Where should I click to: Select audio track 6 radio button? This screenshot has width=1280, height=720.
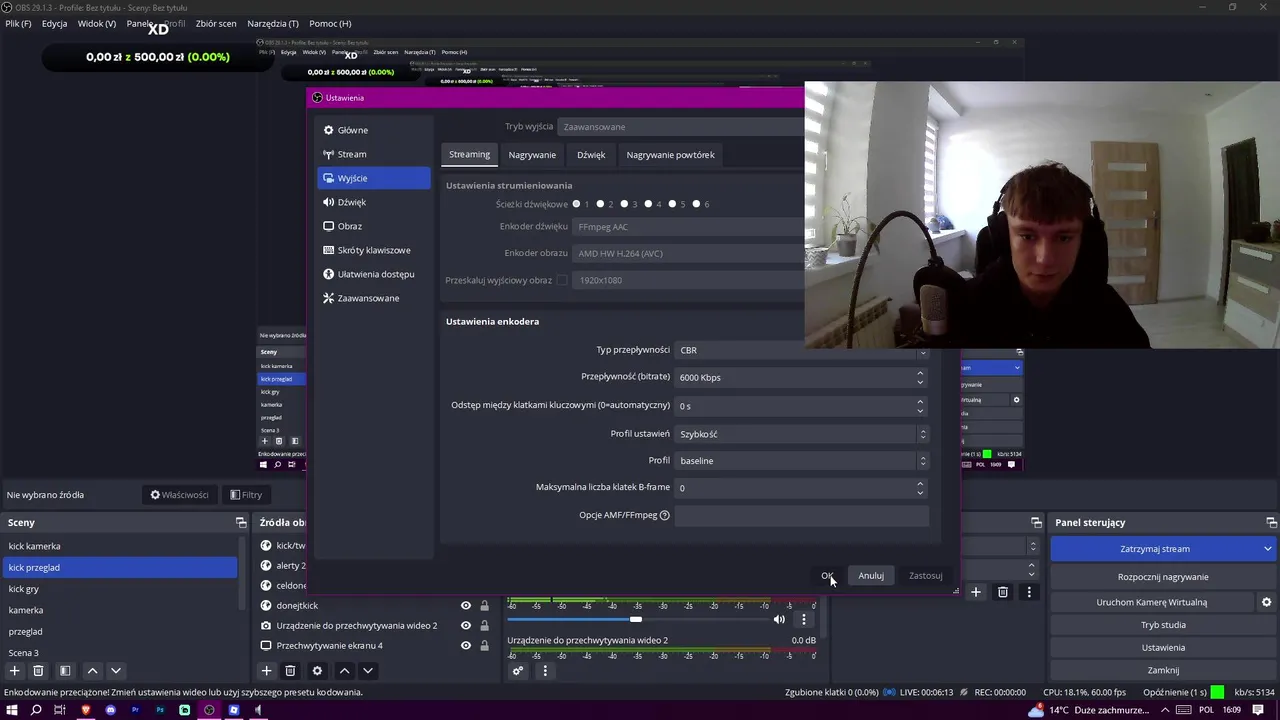click(697, 204)
